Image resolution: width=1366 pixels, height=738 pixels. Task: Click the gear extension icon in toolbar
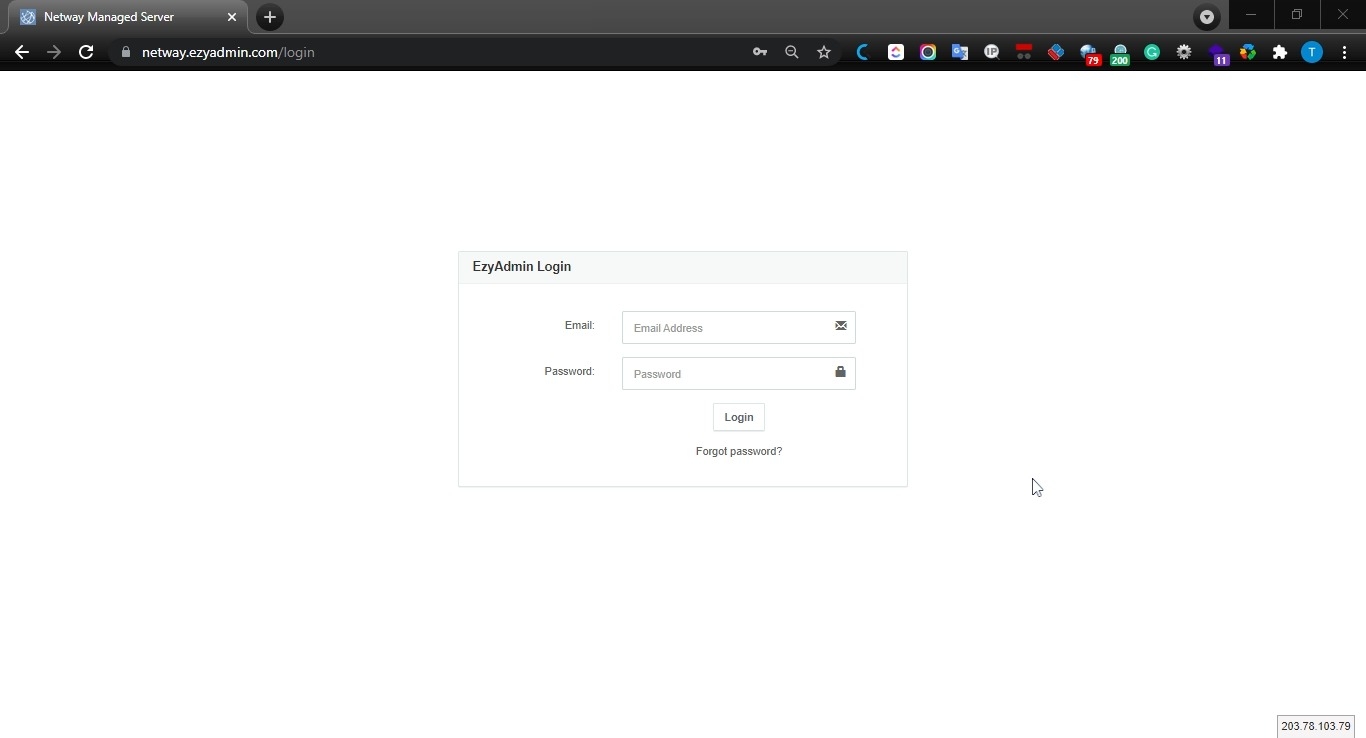click(1184, 52)
